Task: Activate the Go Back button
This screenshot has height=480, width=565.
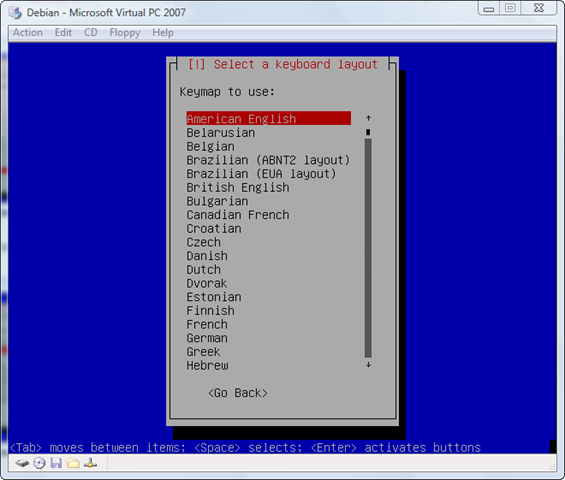Action: tap(238, 393)
